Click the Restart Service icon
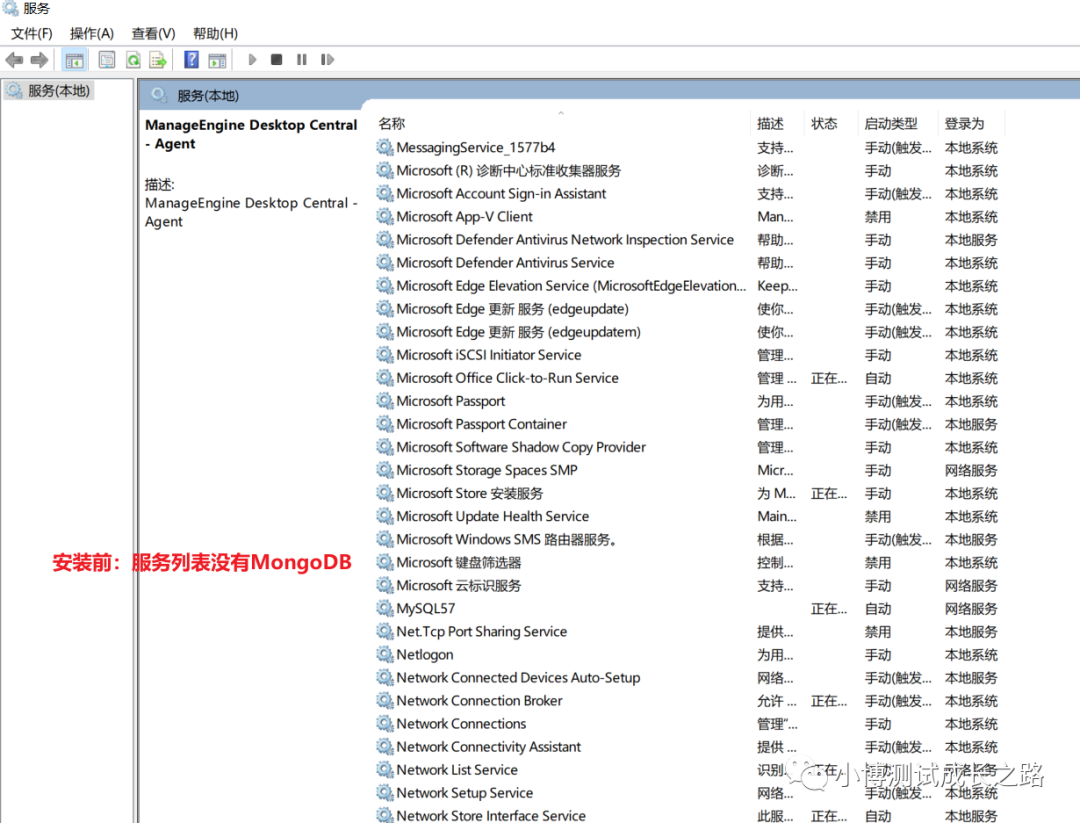1080x823 pixels. [327, 60]
